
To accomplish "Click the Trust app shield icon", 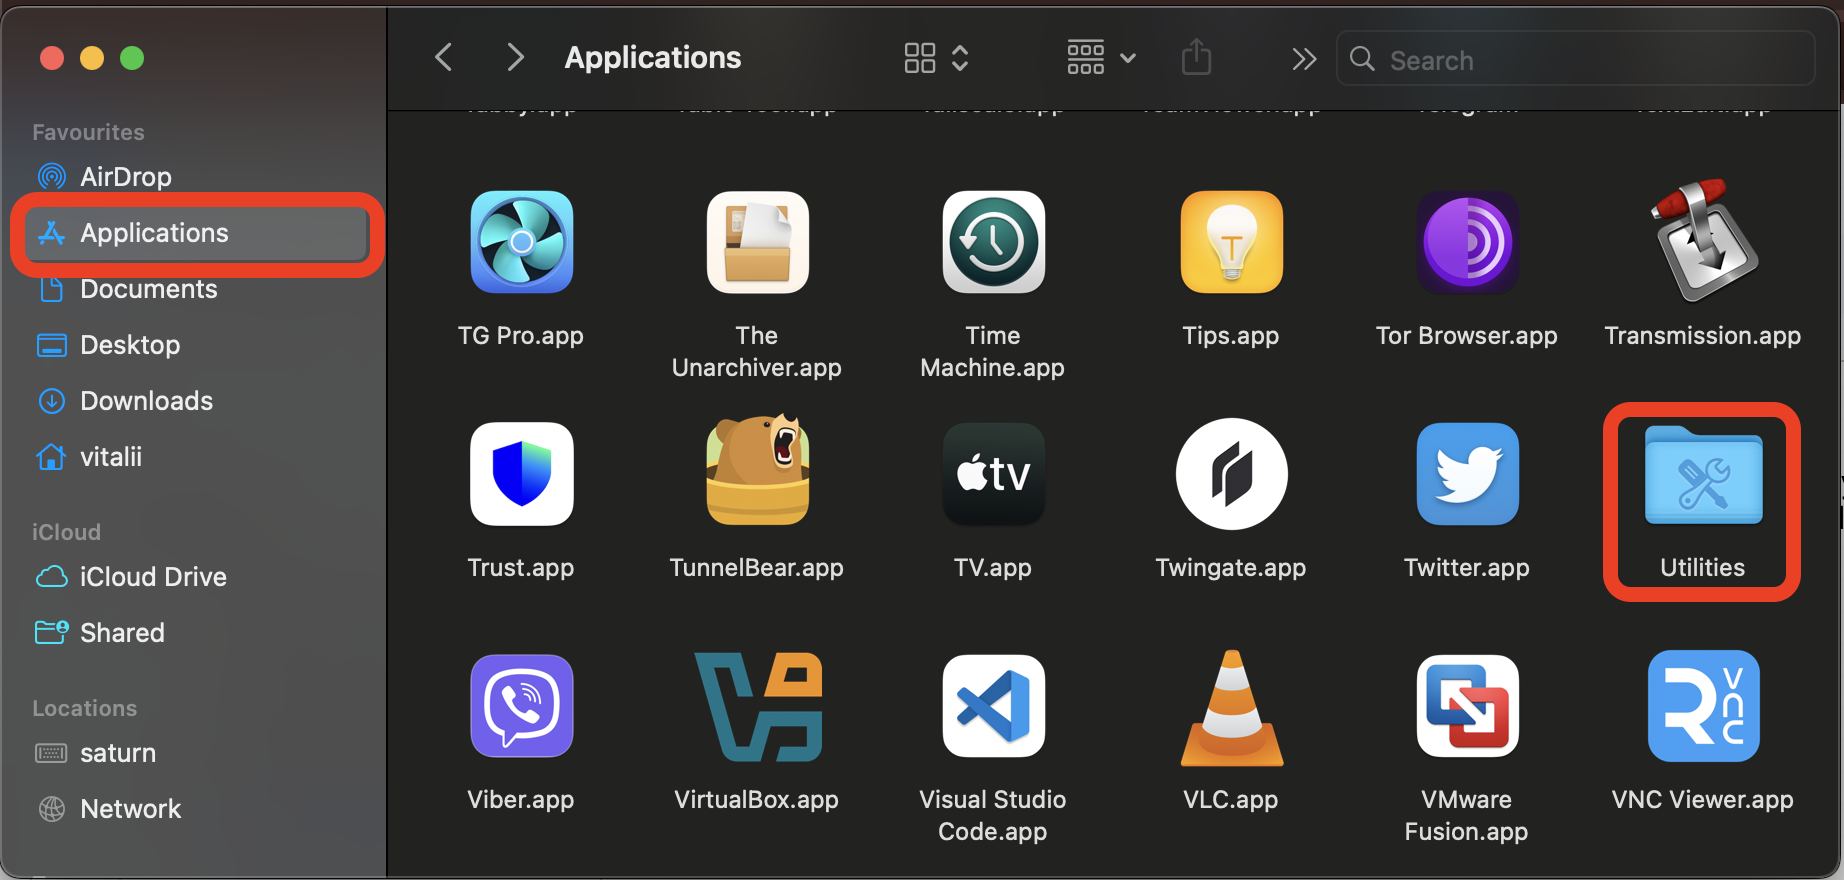I will click(521, 474).
